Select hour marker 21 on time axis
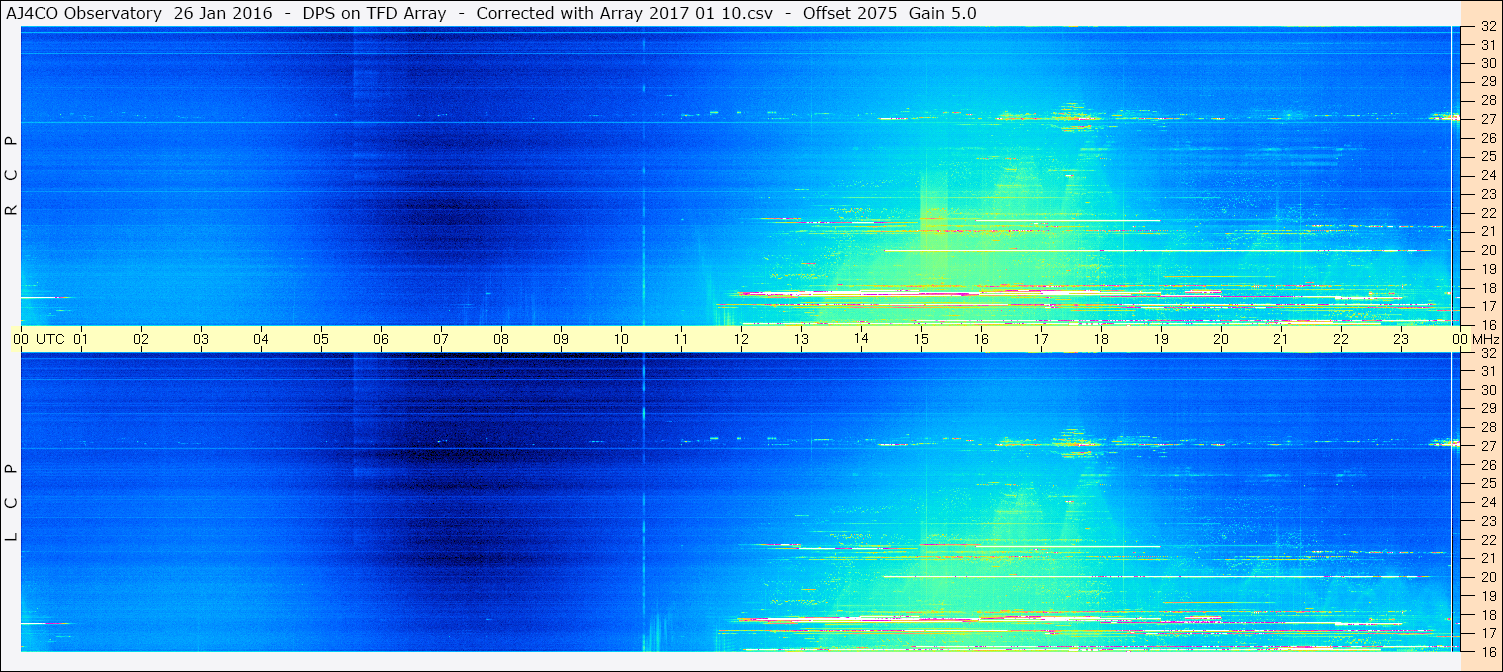This screenshot has width=1503, height=672. (1281, 339)
